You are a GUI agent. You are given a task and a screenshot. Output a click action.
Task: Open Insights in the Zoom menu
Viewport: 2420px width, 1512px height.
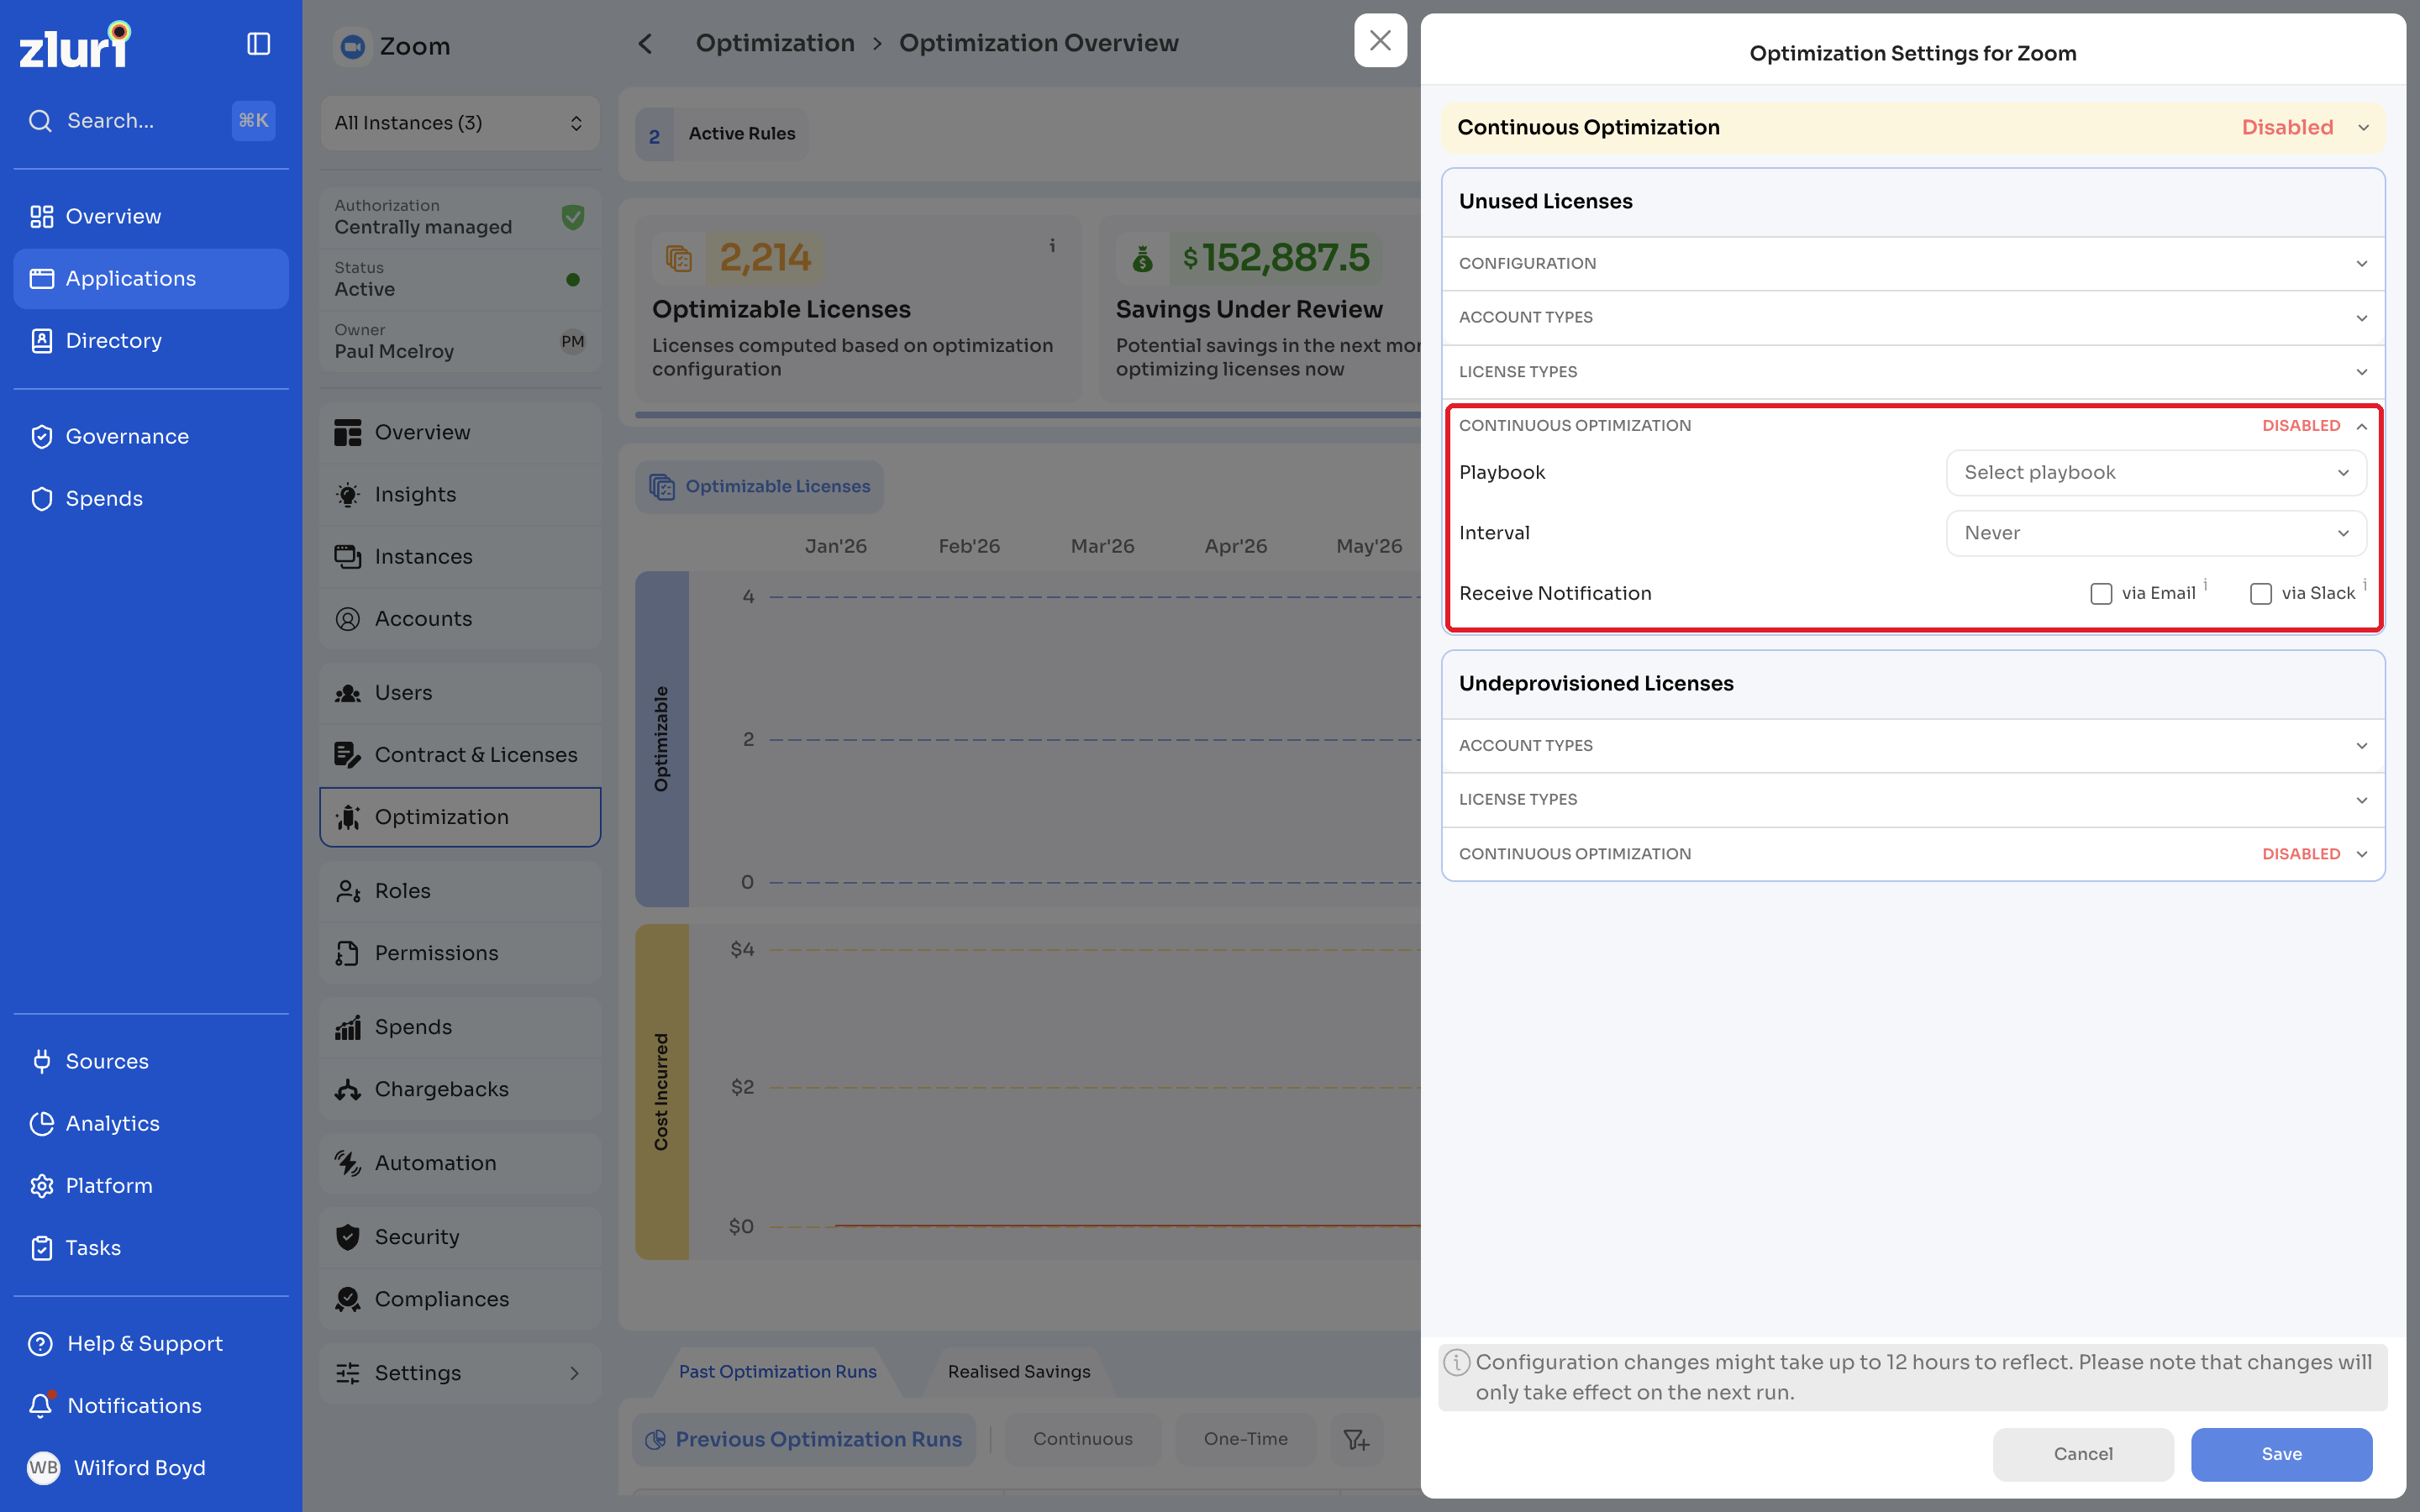460,494
